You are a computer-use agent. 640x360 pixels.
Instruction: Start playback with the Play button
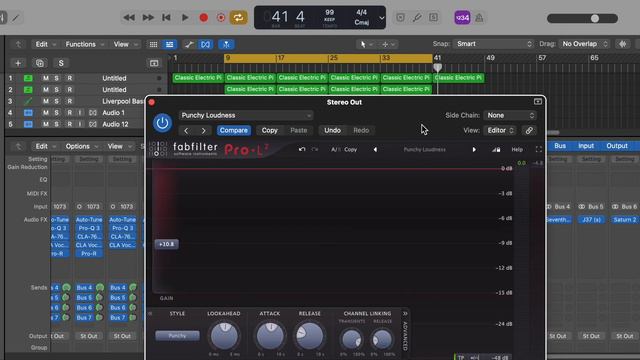pyautogui.click(x=185, y=18)
